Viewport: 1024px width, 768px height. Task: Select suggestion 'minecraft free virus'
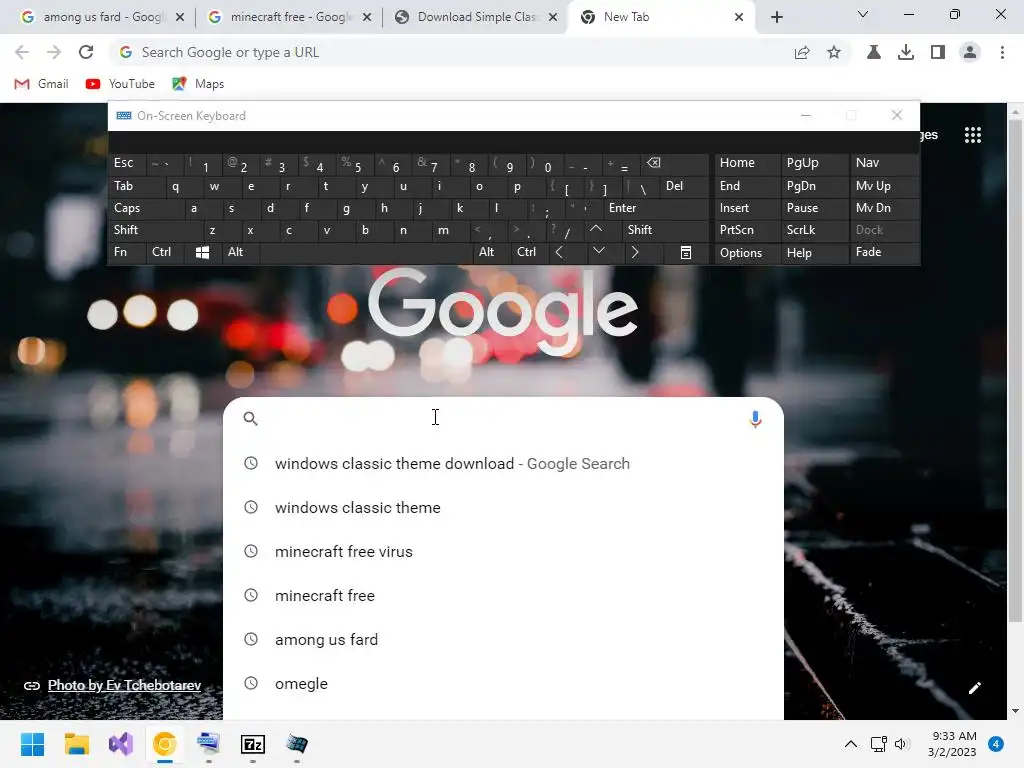pyautogui.click(x=503, y=552)
